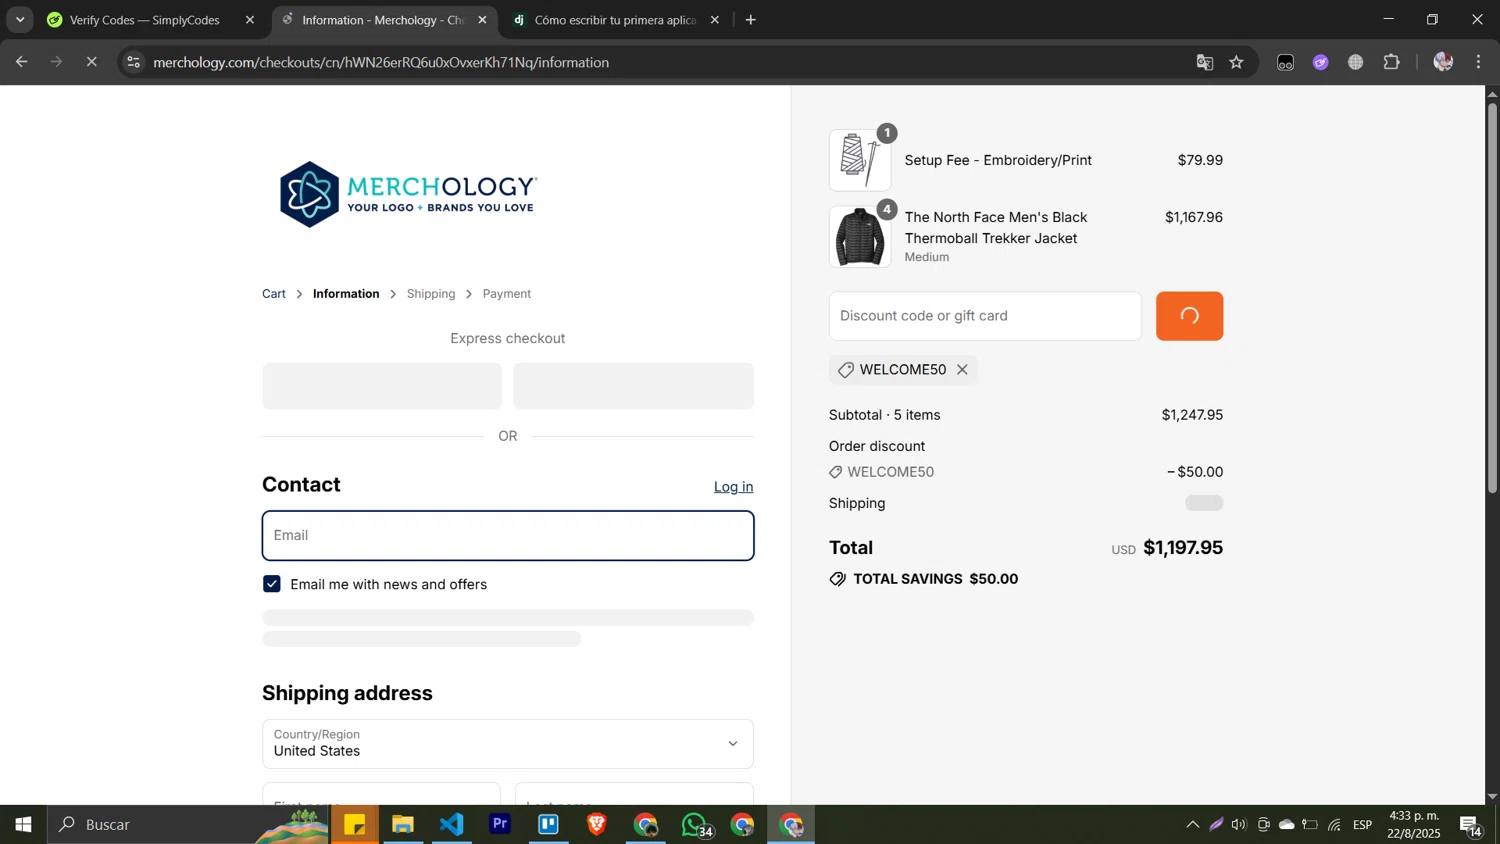Open the tab search dropdown arrow

click(19, 20)
